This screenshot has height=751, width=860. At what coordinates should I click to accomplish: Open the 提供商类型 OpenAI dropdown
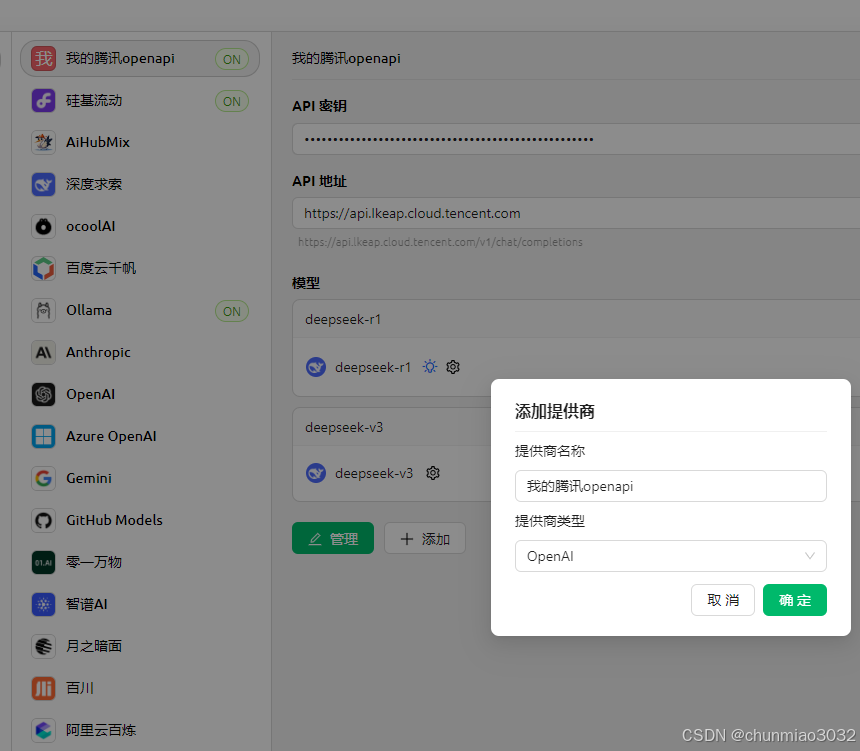click(x=670, y=556)
